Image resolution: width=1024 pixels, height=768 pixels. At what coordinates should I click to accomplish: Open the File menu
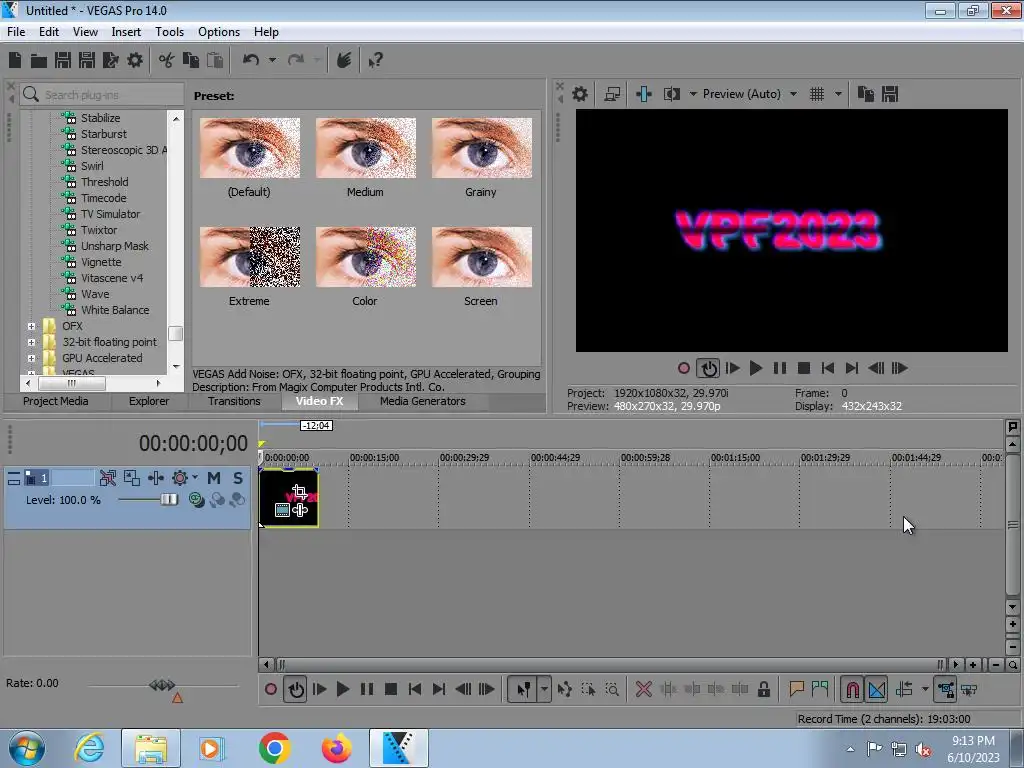coord(16,32)
